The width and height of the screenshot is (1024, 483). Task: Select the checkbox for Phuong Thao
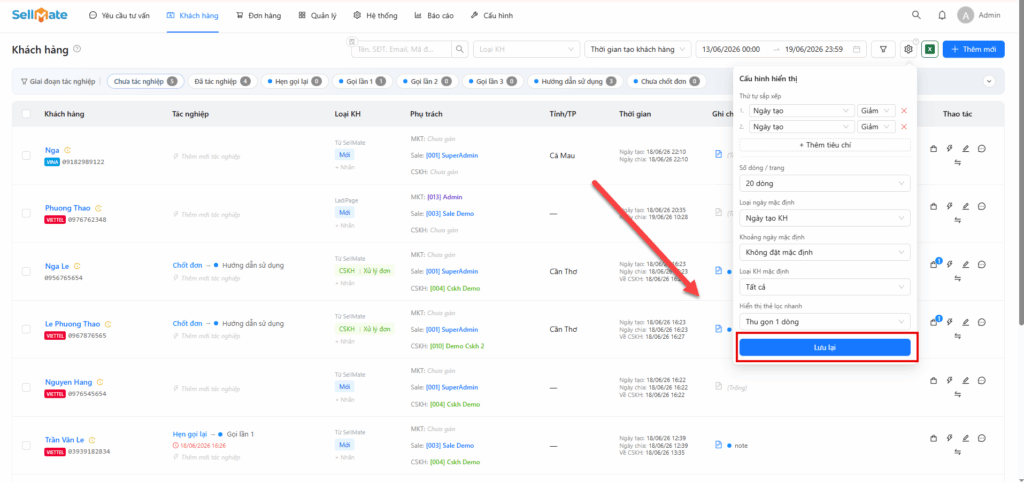coord(26,213)
